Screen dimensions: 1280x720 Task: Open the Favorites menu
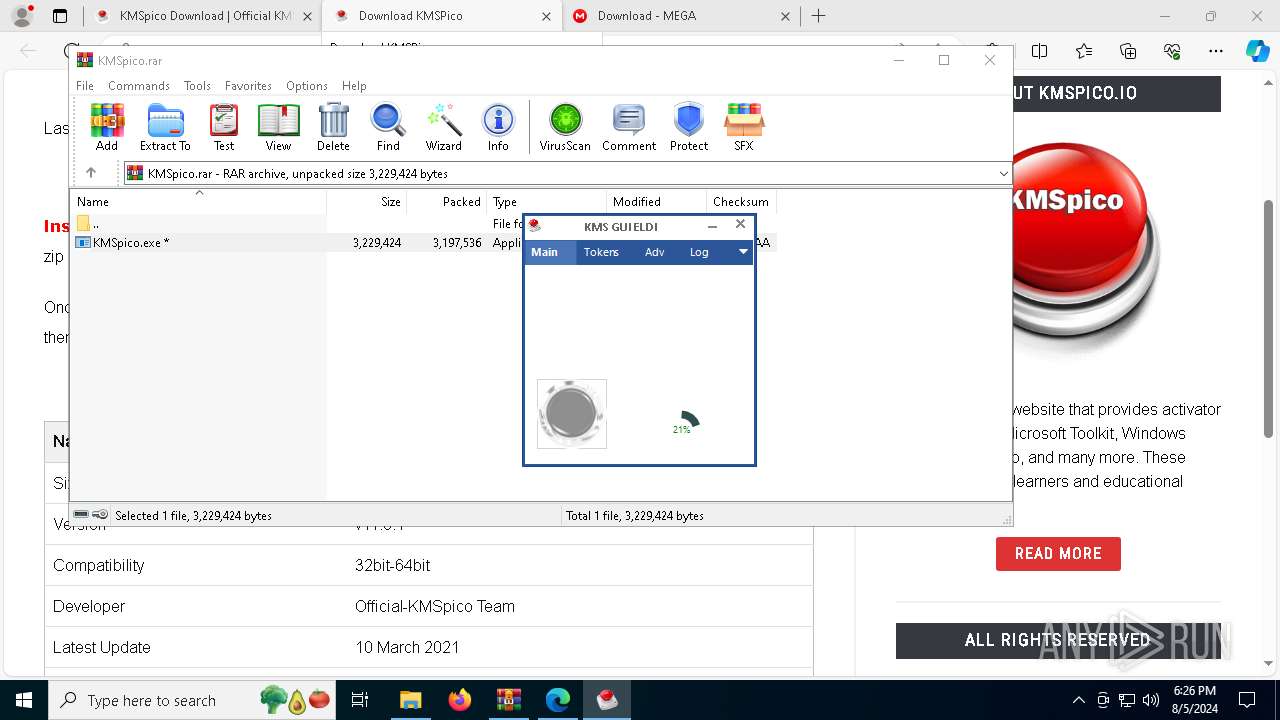coord(248,86)
